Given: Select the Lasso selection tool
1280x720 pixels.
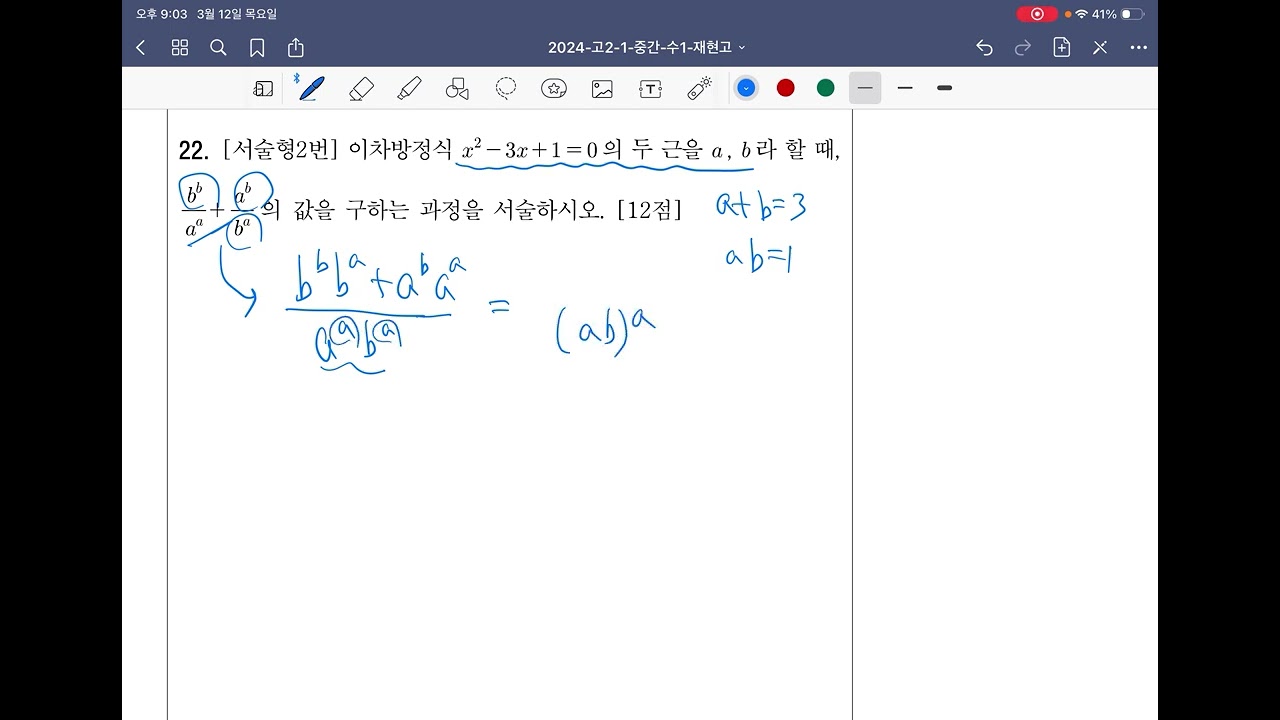Looking at the screenshot, I should pos(506,88).
